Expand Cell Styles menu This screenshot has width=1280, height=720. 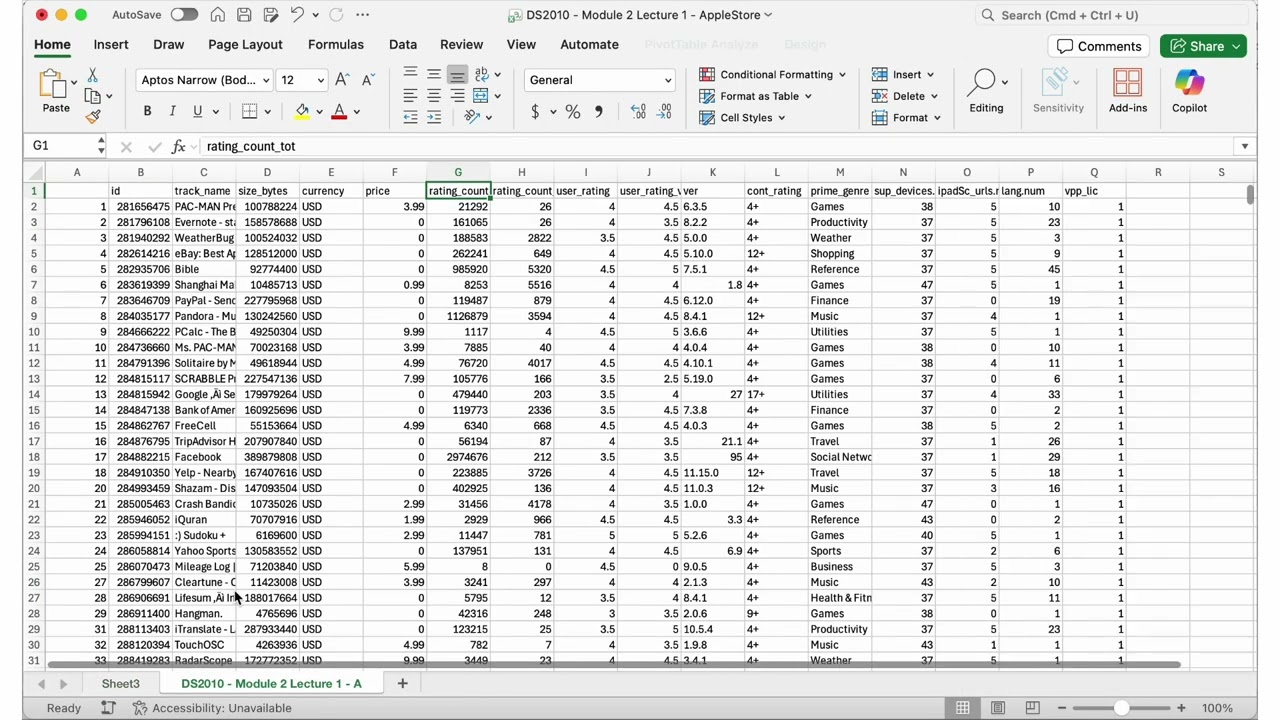[744, 117]
